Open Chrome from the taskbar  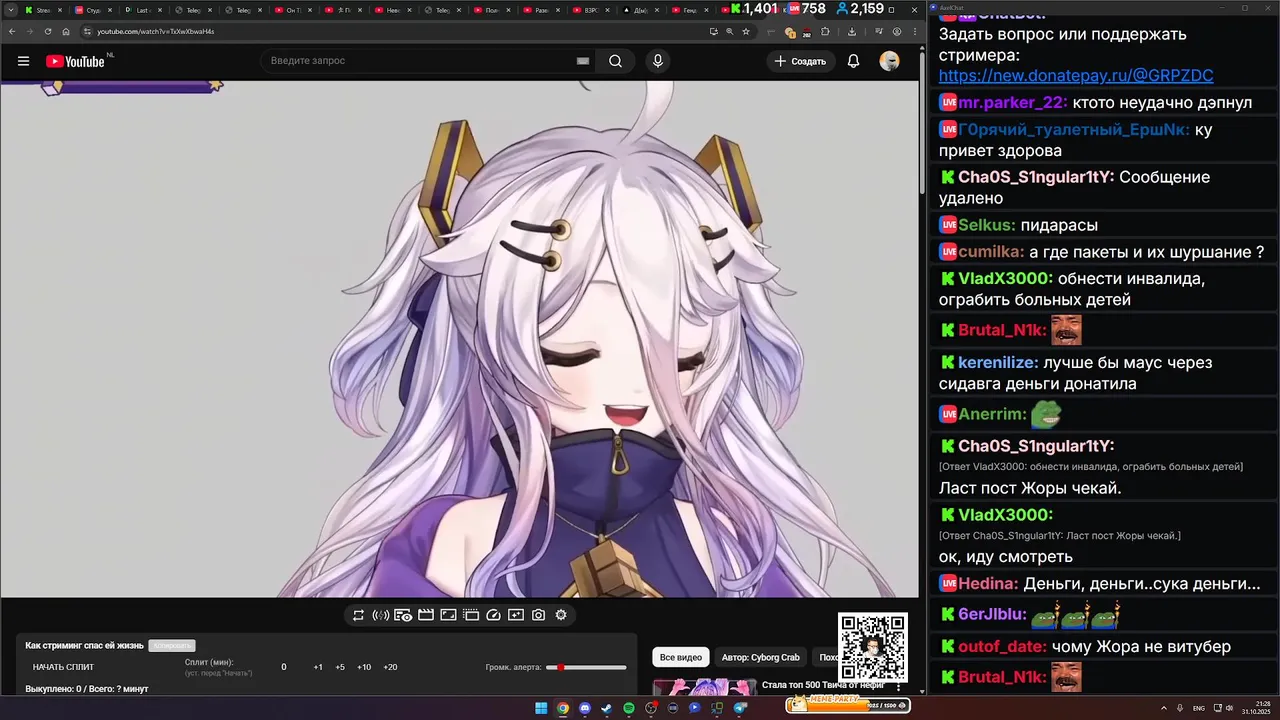[x=563, y=708]
